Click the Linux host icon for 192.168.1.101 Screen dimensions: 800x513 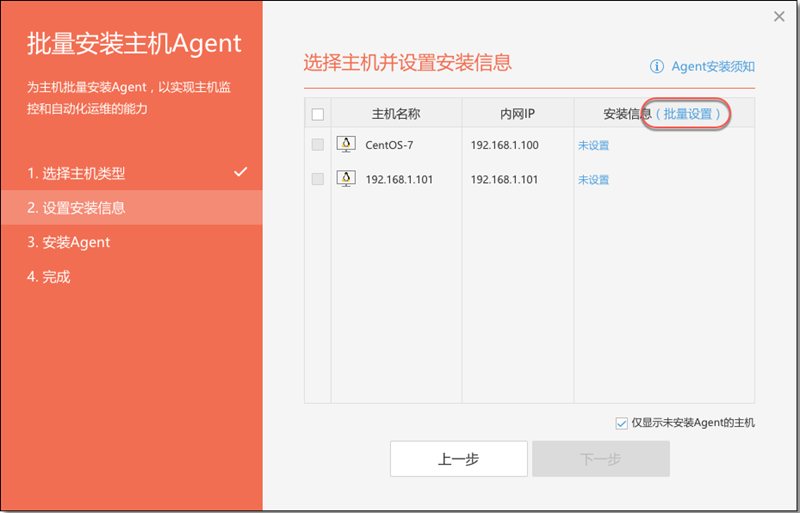pos(346,179)
